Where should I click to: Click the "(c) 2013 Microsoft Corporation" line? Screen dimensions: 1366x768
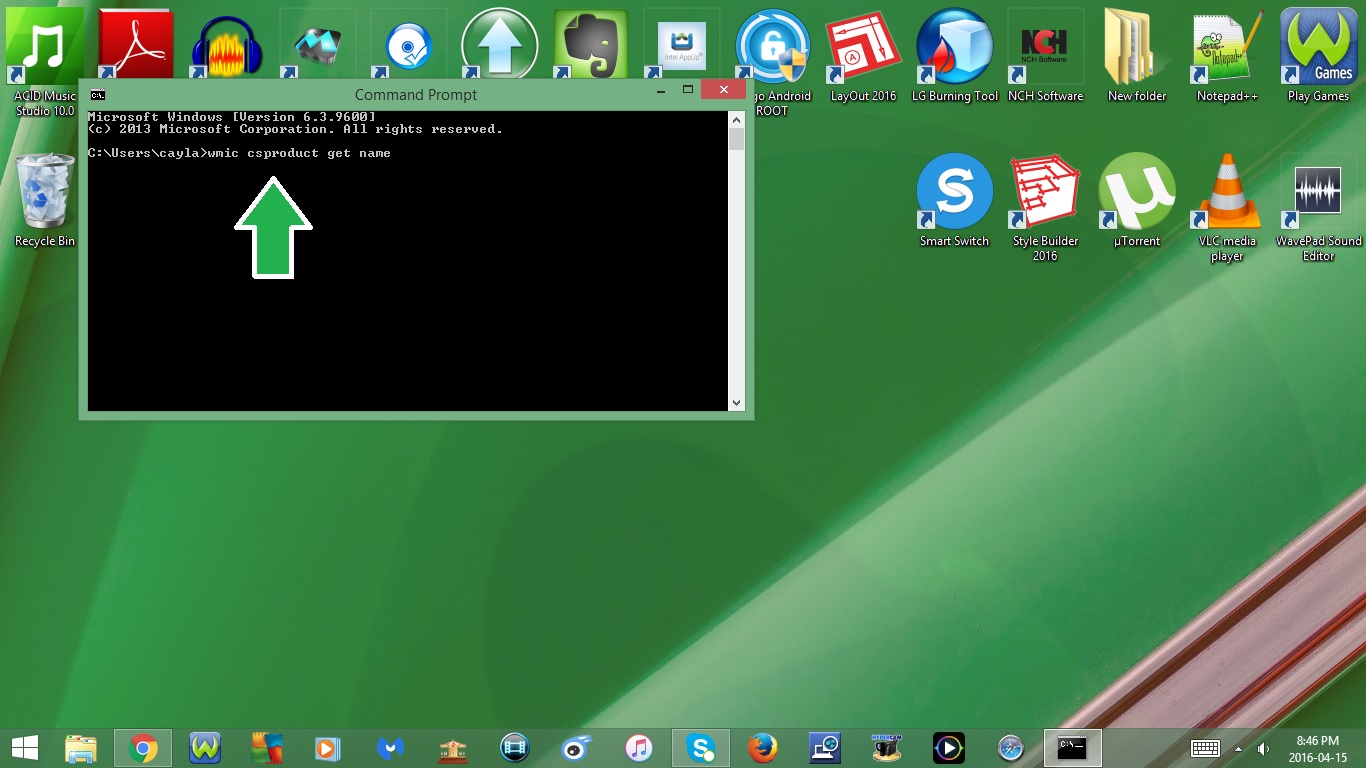295,129
